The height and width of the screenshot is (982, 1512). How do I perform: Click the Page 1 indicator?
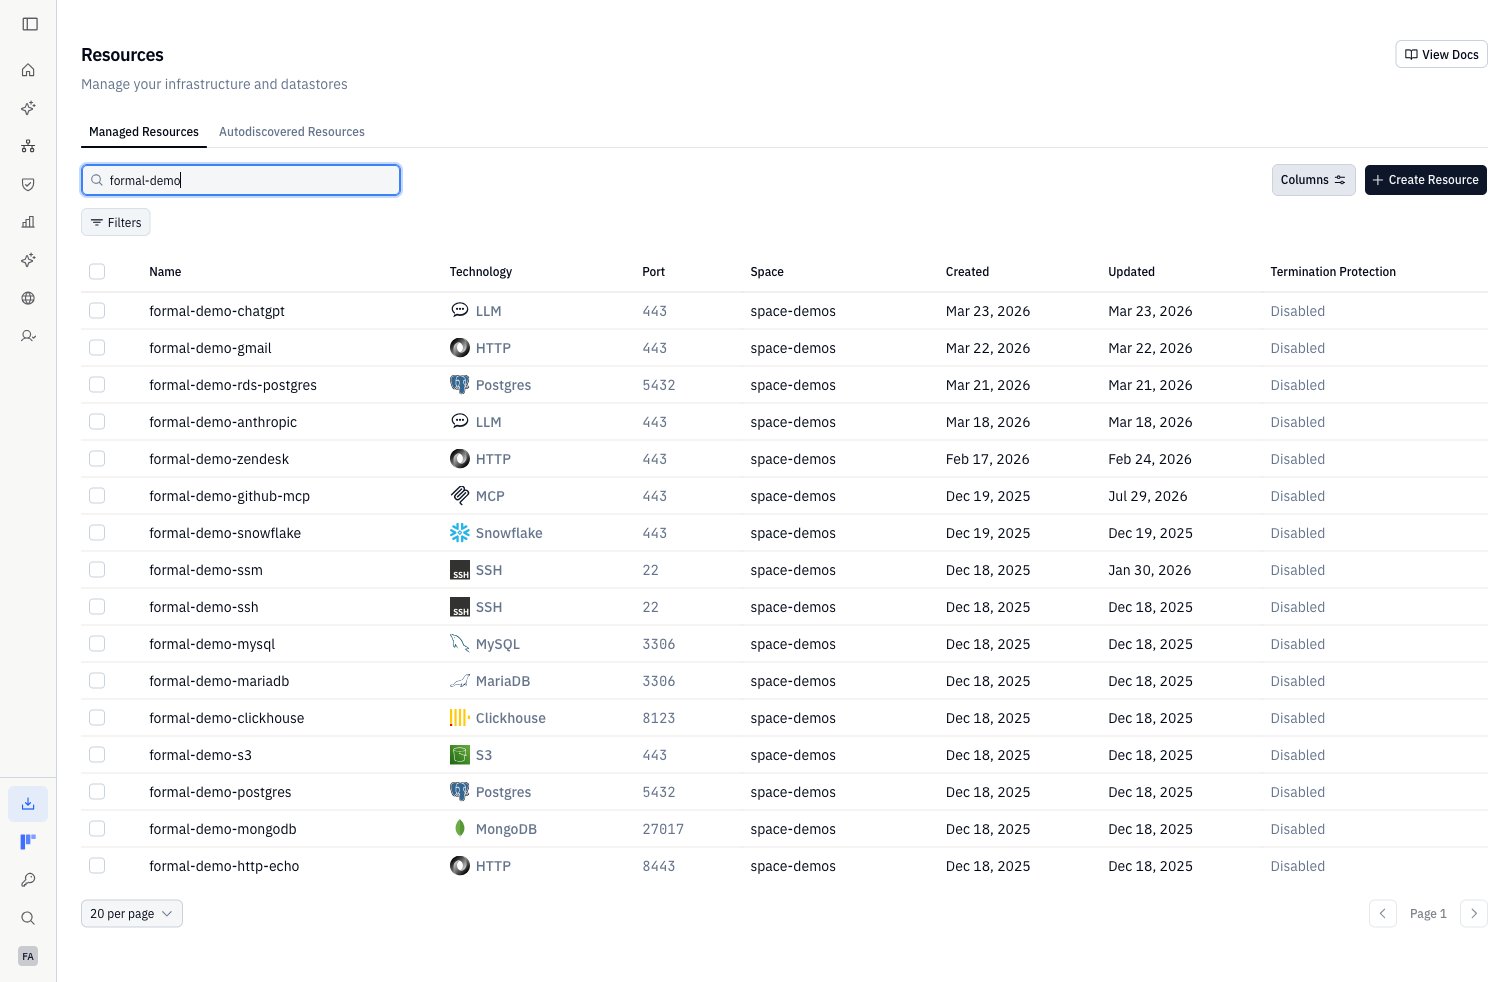tap(1428, 914)
